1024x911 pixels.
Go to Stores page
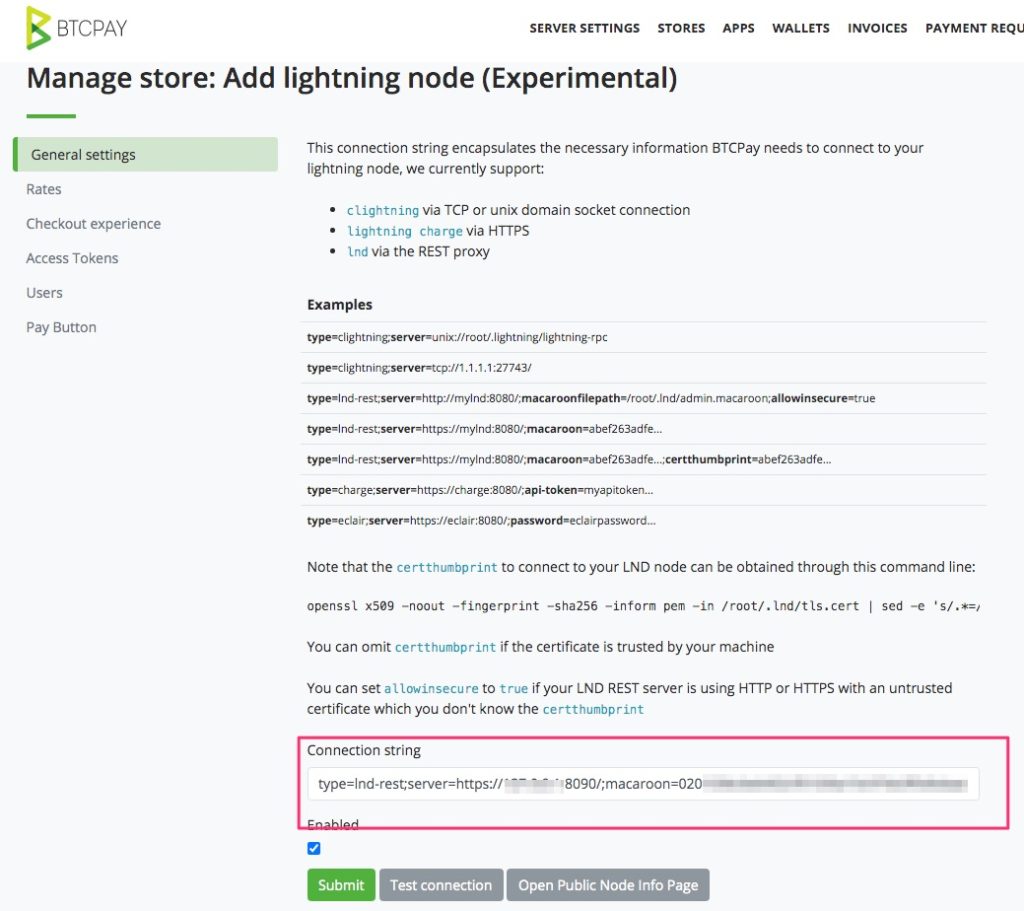tap(681, 28)
